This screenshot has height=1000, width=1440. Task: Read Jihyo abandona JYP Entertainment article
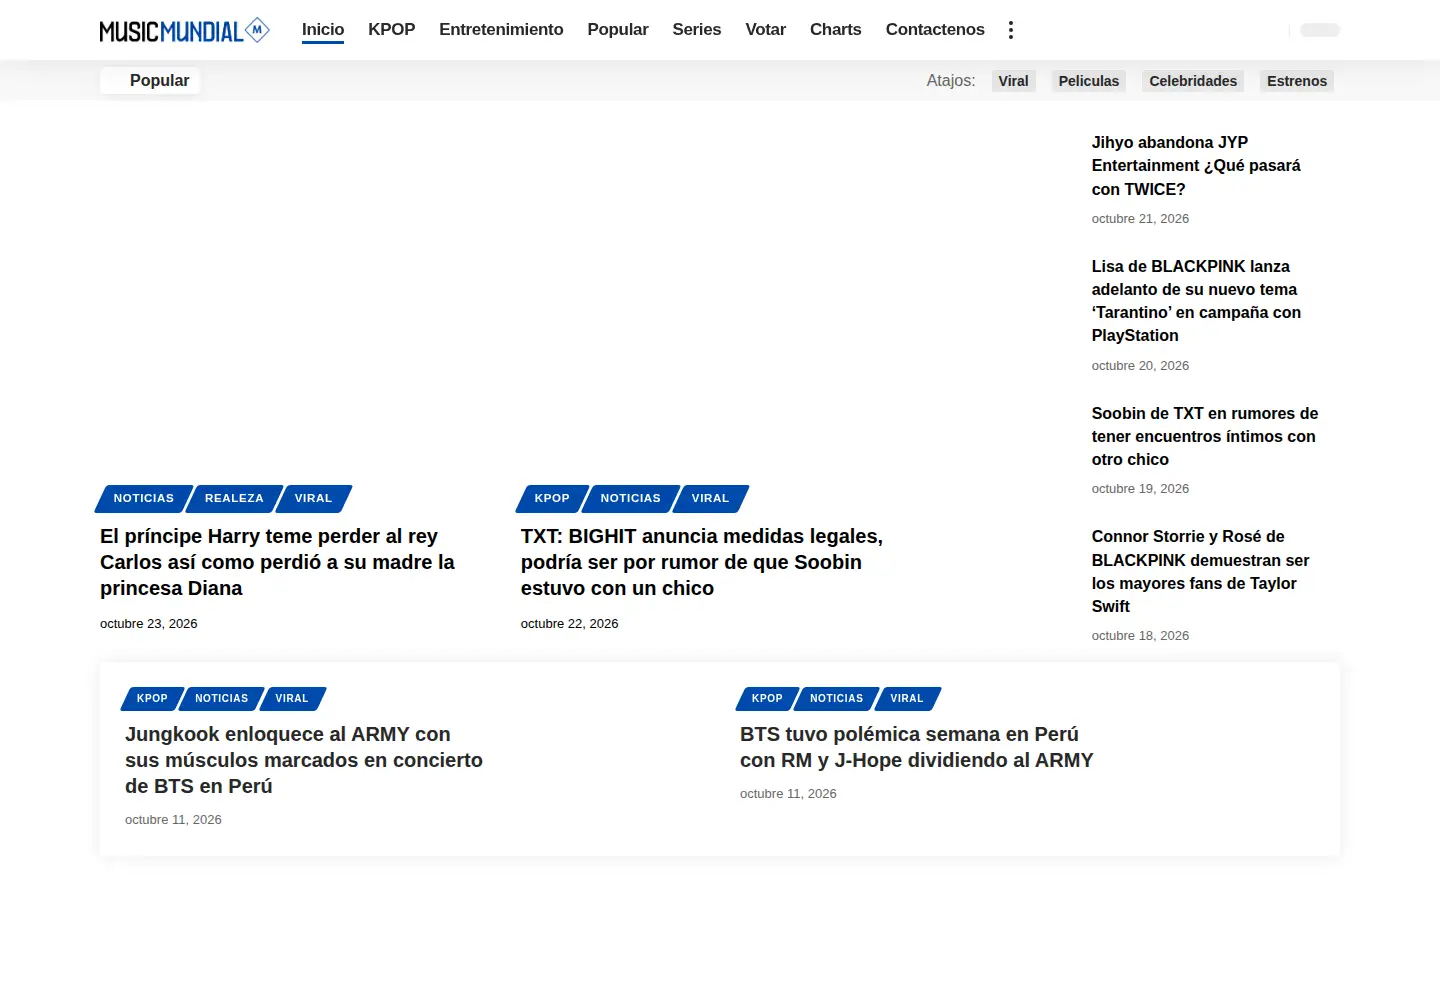1196,166
